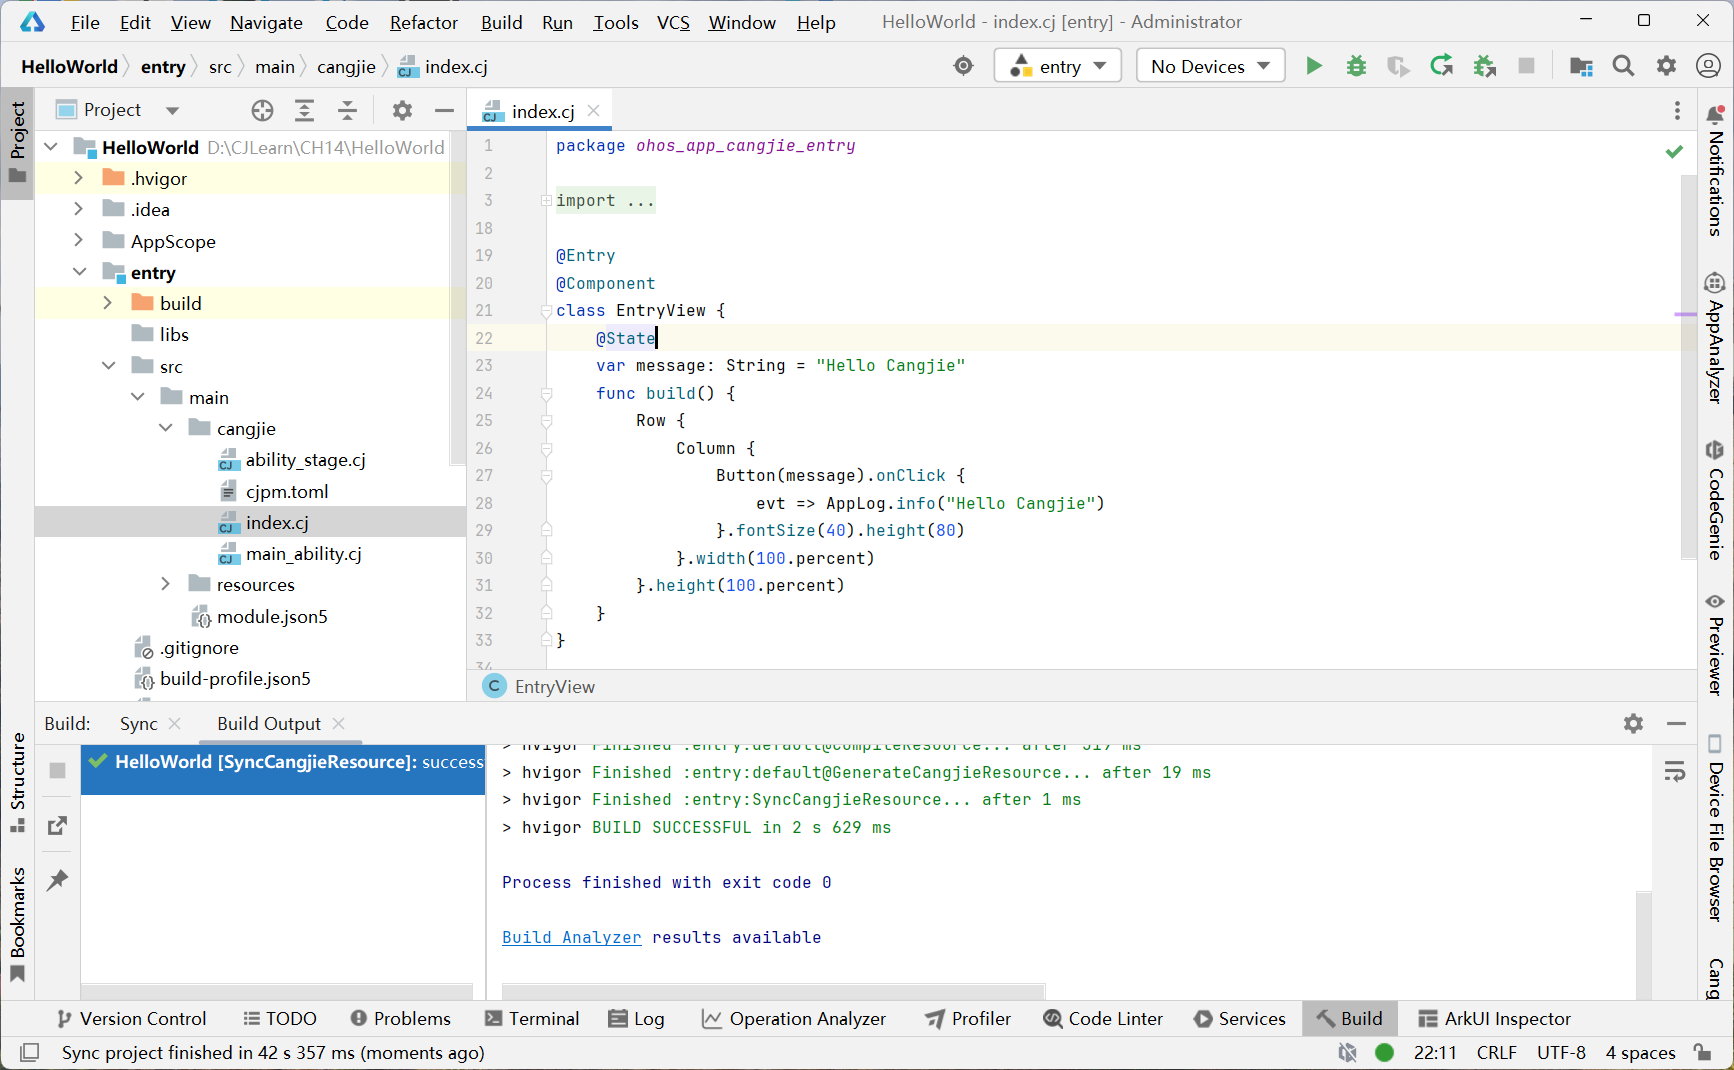Start debugging with the green bug icon
Screen dimensions: 1734x1070
pos(1356,66)
